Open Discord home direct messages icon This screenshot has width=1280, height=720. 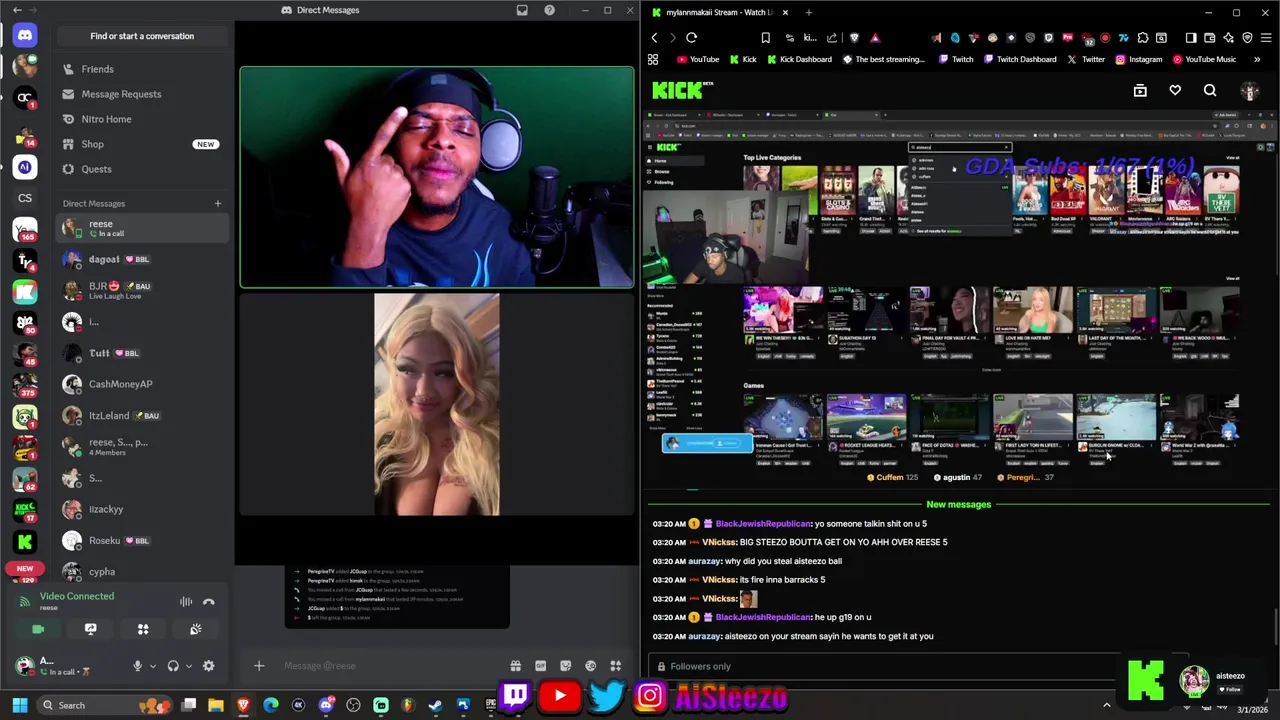pyautogui.click(x=25, y=35)
